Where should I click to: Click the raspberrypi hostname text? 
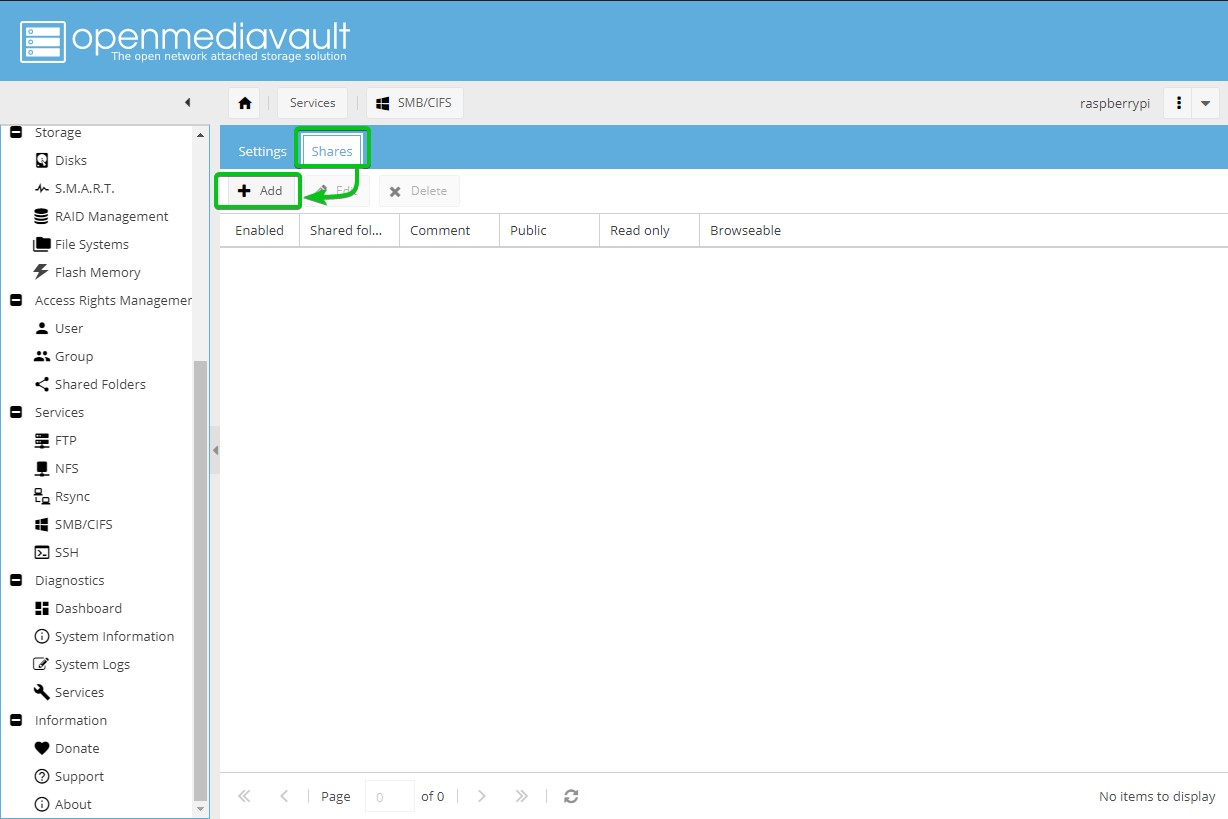1115,103
